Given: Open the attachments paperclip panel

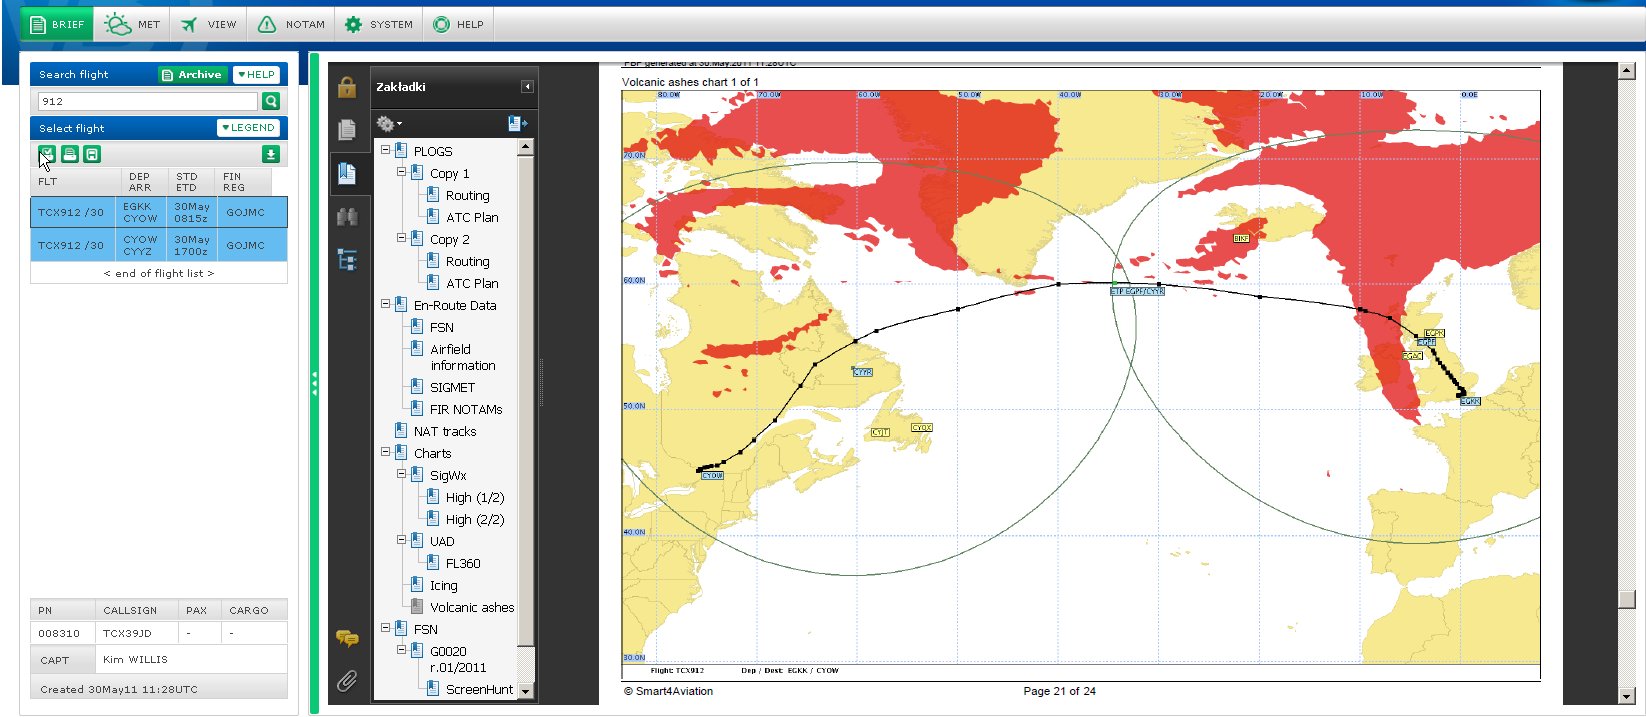Looking at the screenshot, I should [x=347, y=681].
